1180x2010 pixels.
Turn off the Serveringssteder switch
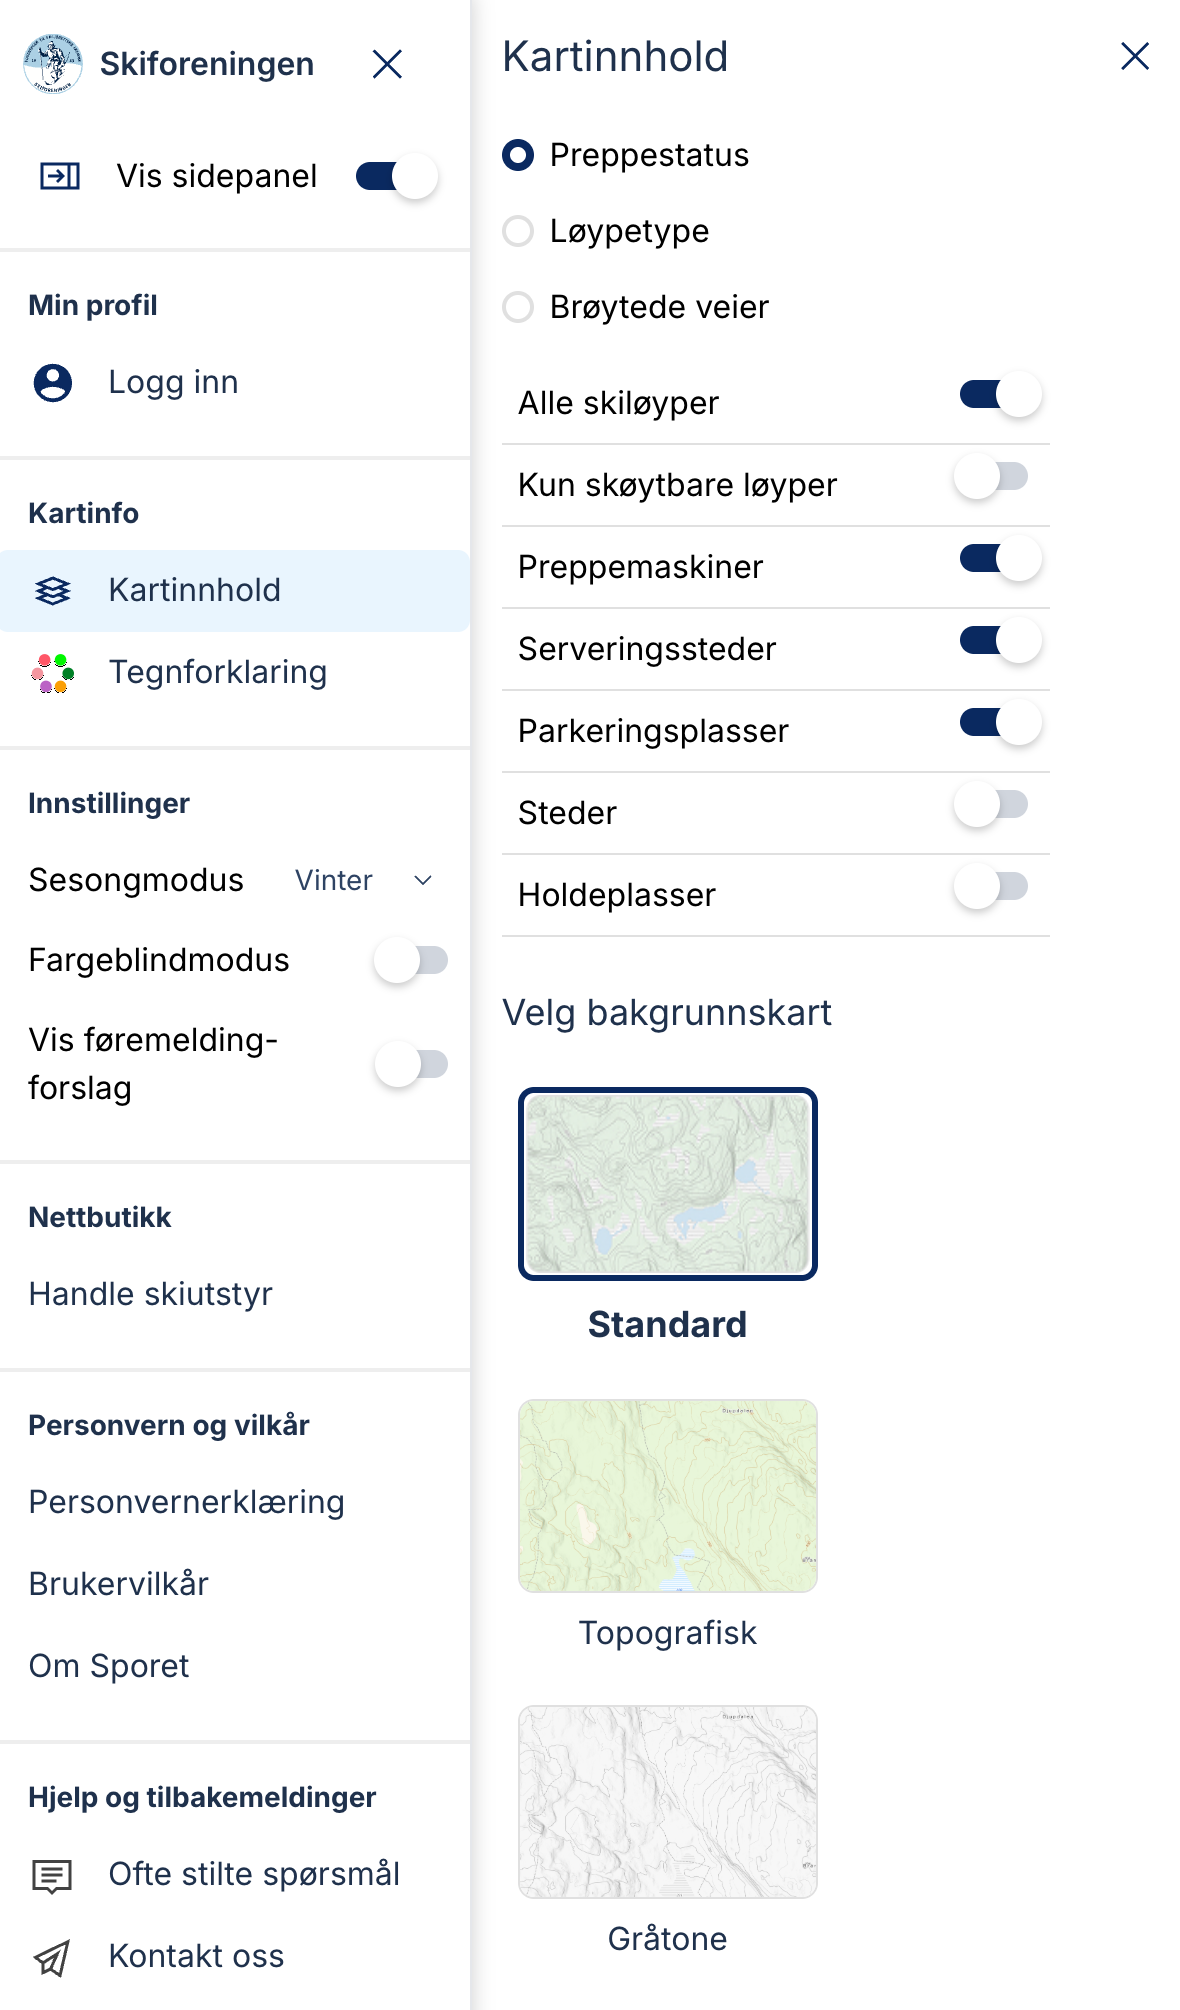1001,641
